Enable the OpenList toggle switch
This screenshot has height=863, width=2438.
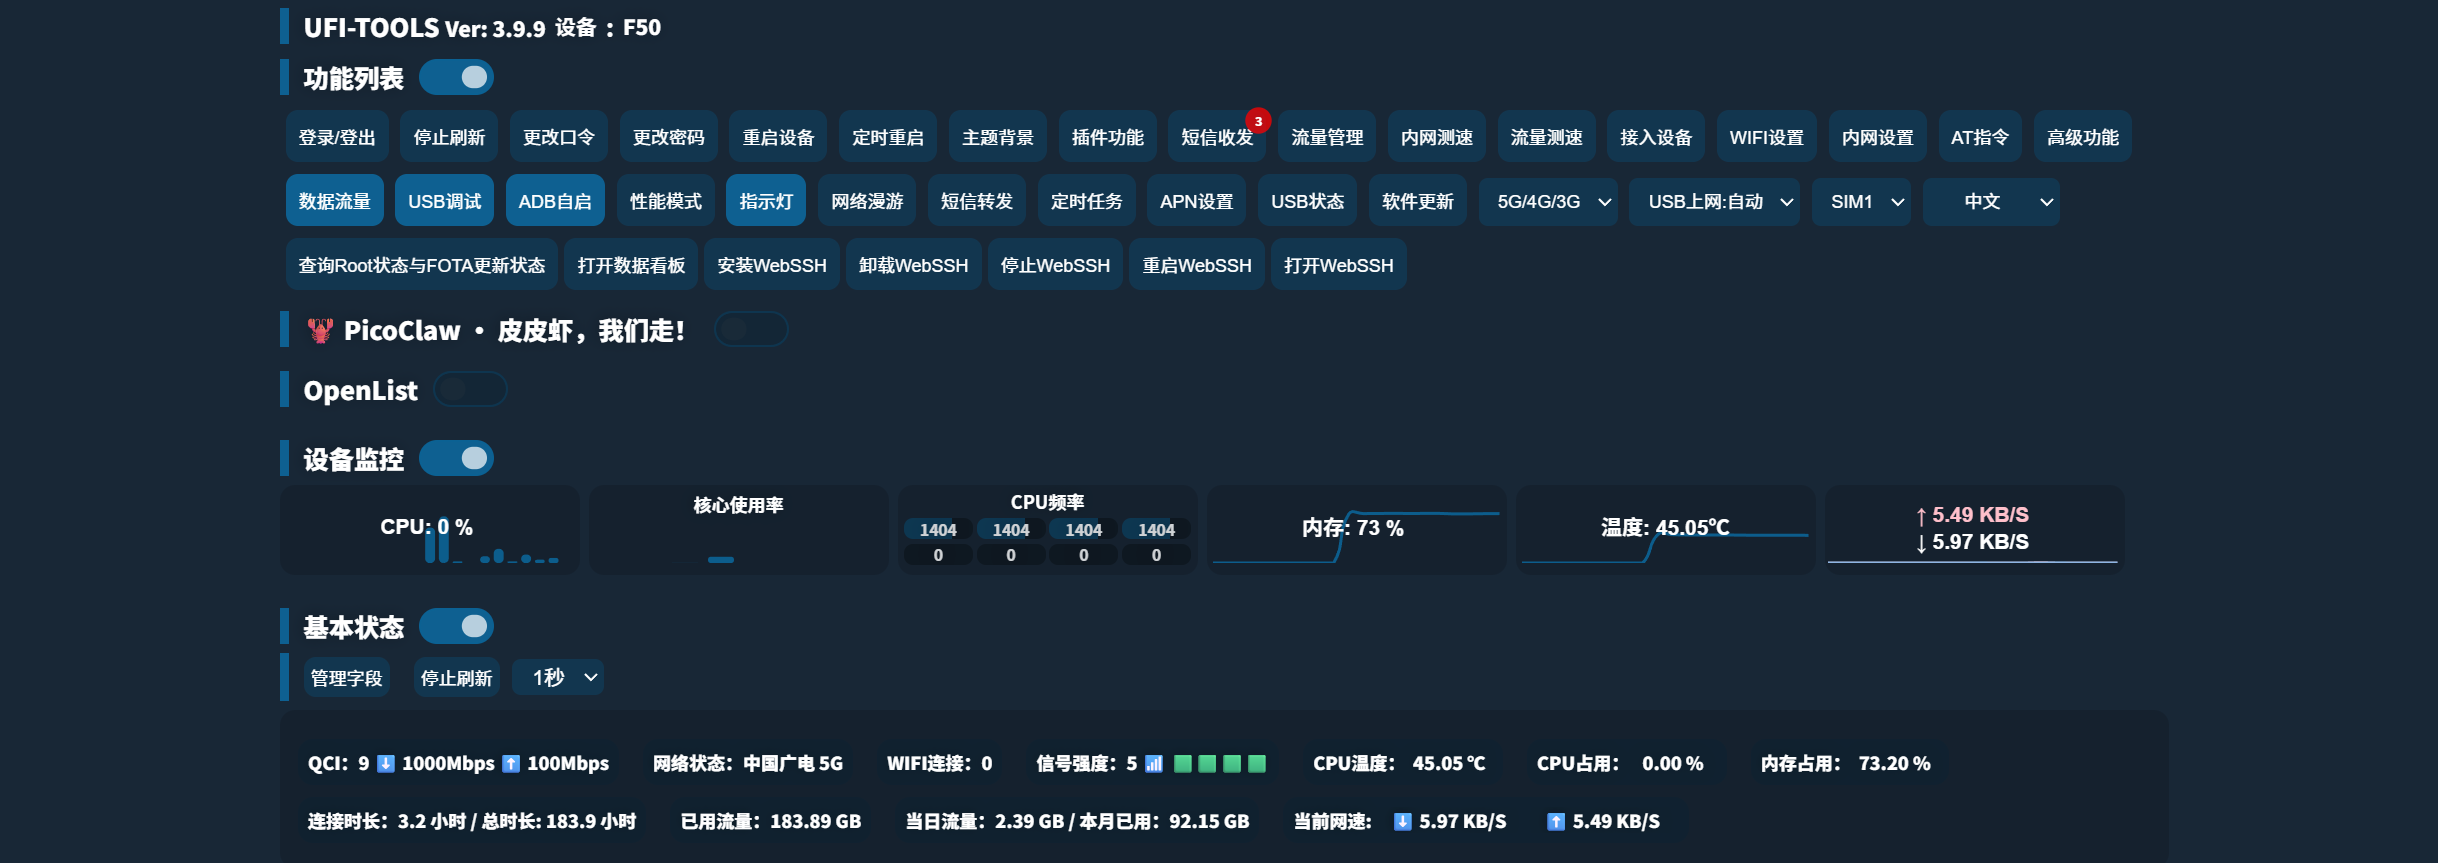[x=471, y=389]
